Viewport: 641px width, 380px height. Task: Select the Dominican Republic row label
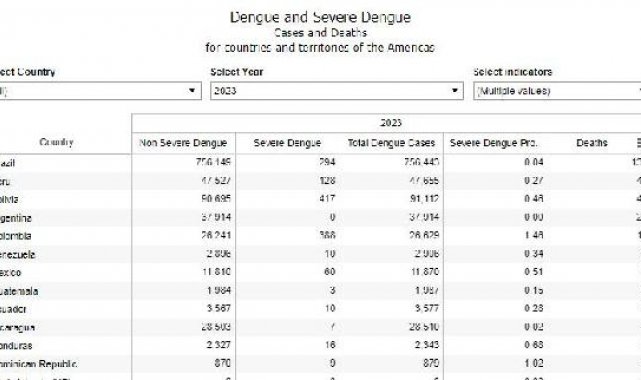pos(38,364)
